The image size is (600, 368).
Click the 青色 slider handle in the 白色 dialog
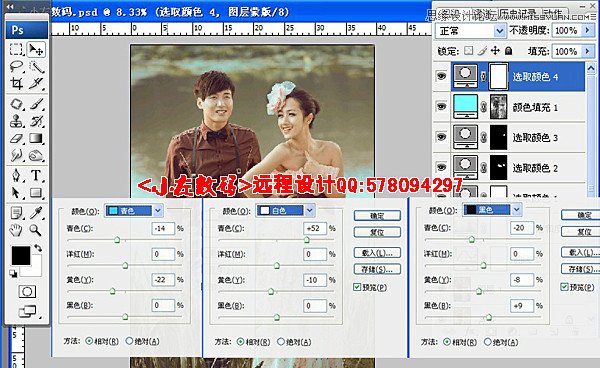point(307,240)
